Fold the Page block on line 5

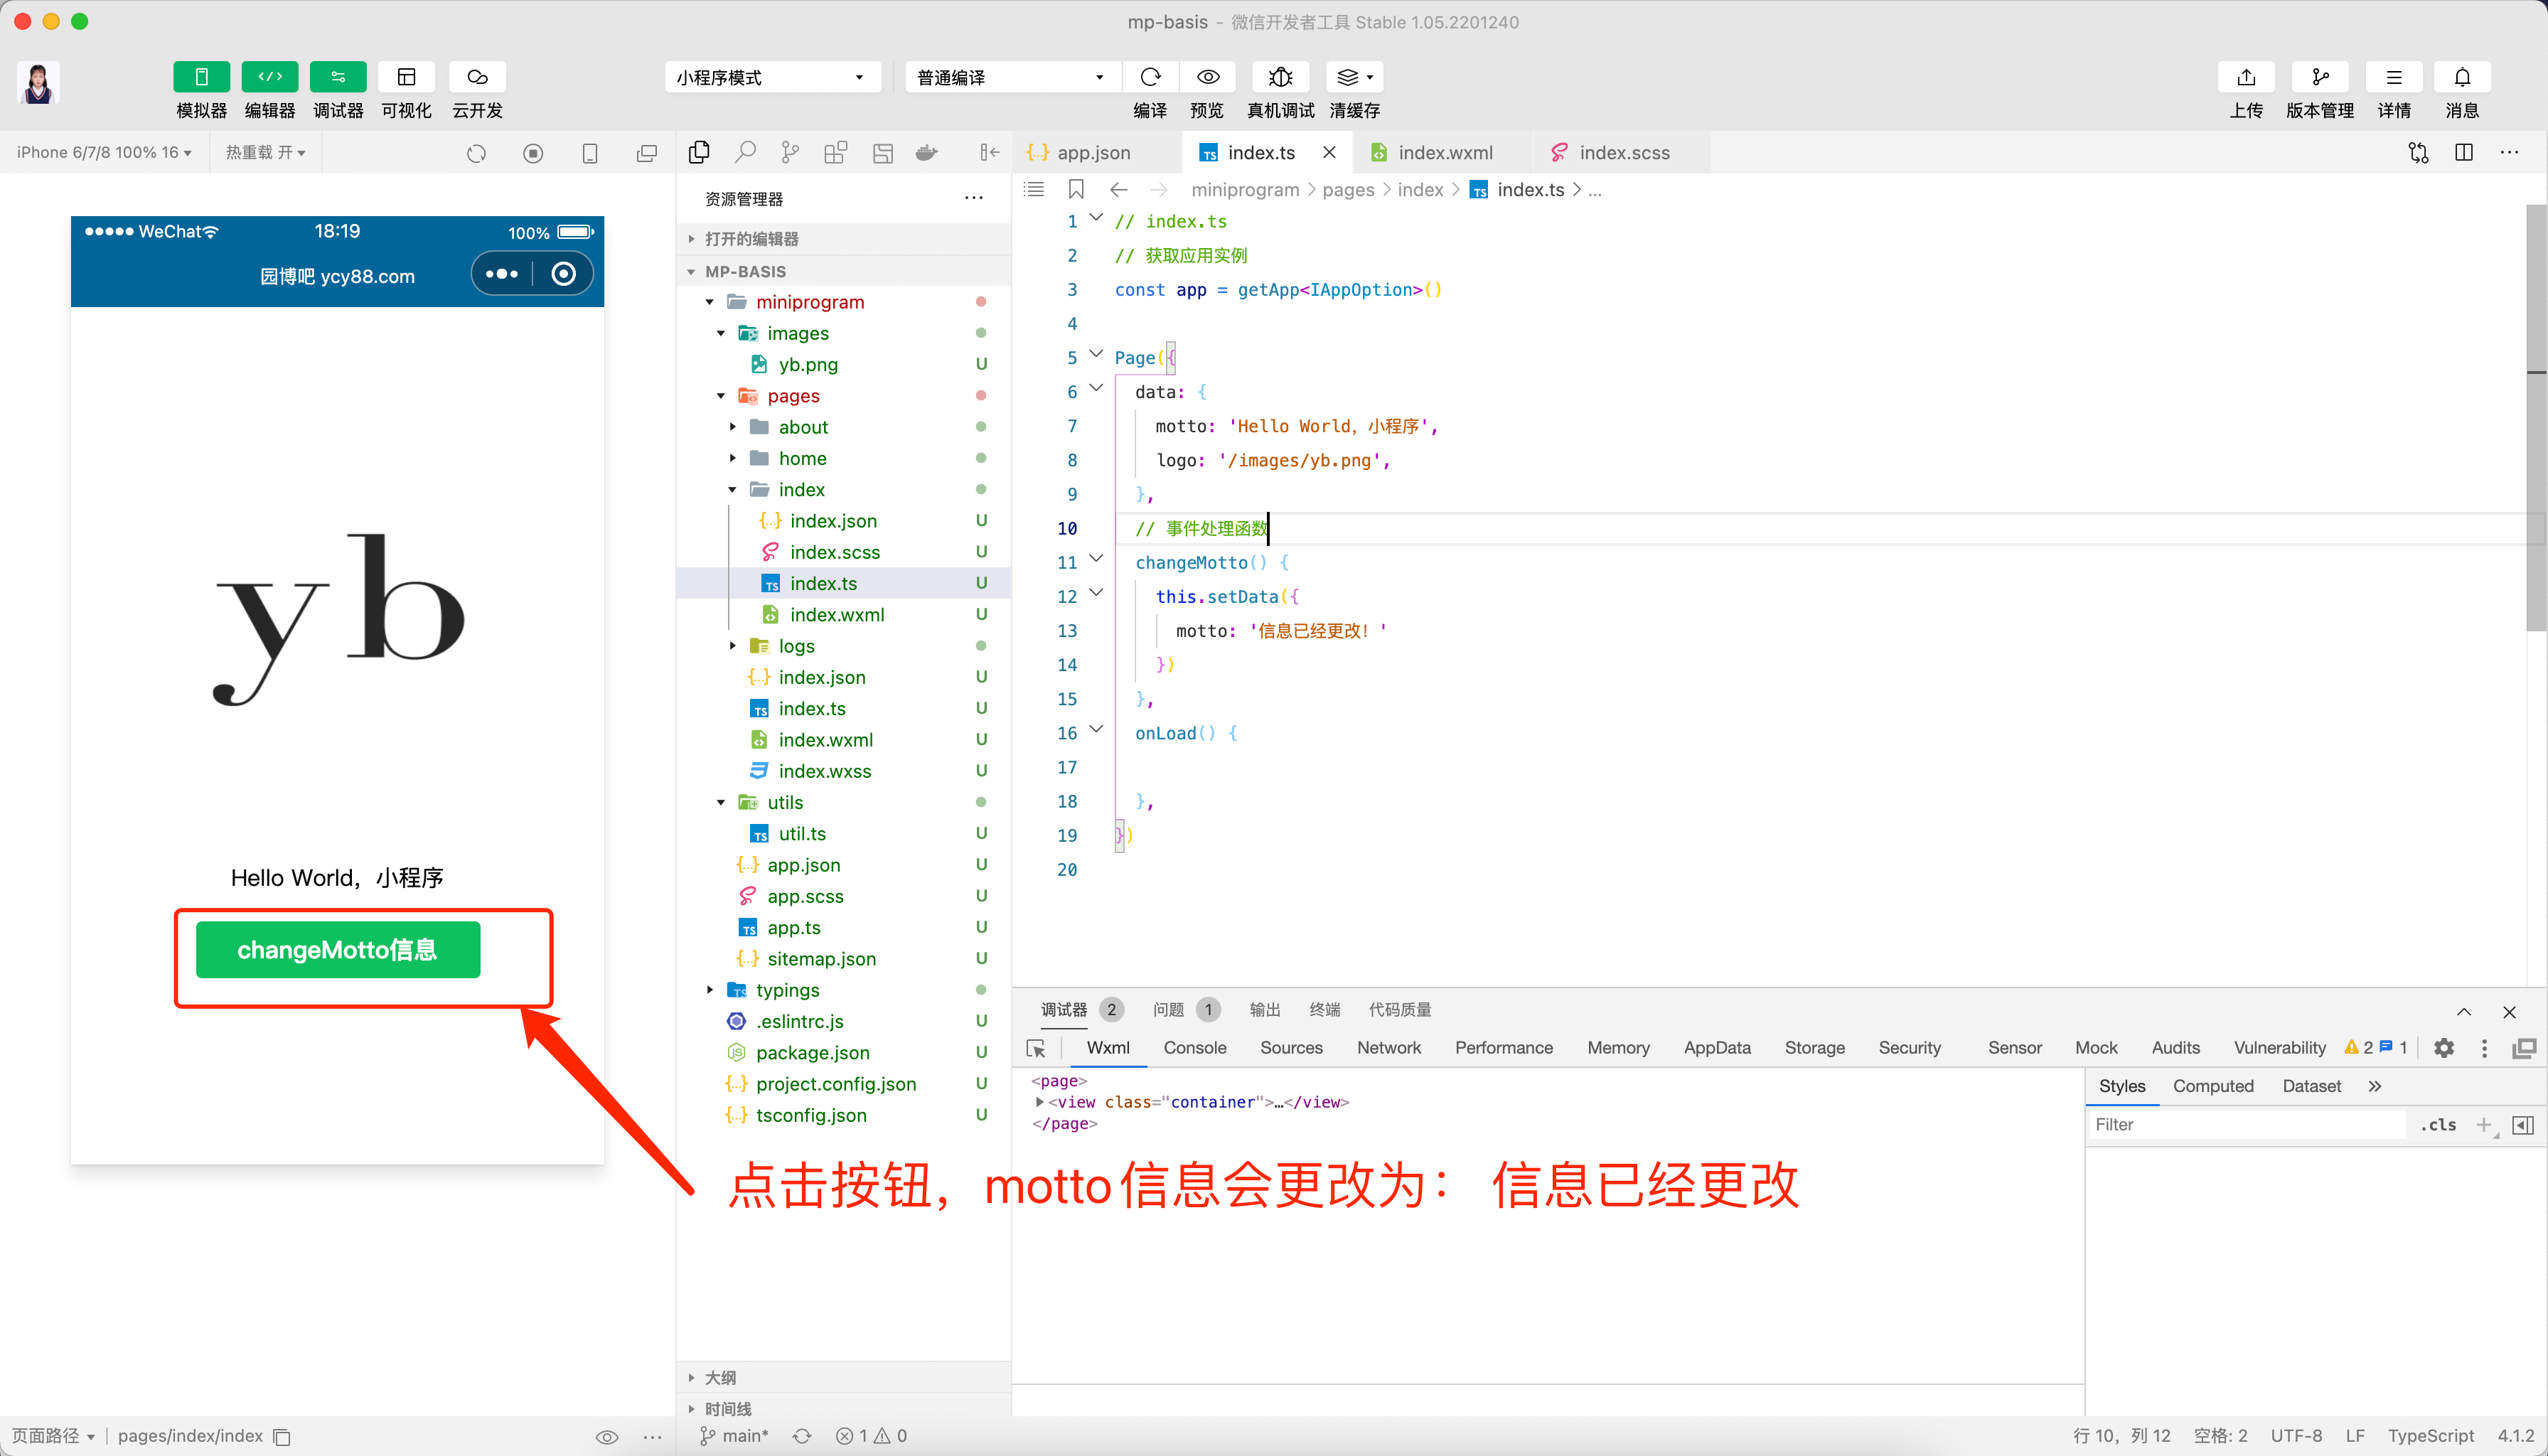click(1096, 354)
